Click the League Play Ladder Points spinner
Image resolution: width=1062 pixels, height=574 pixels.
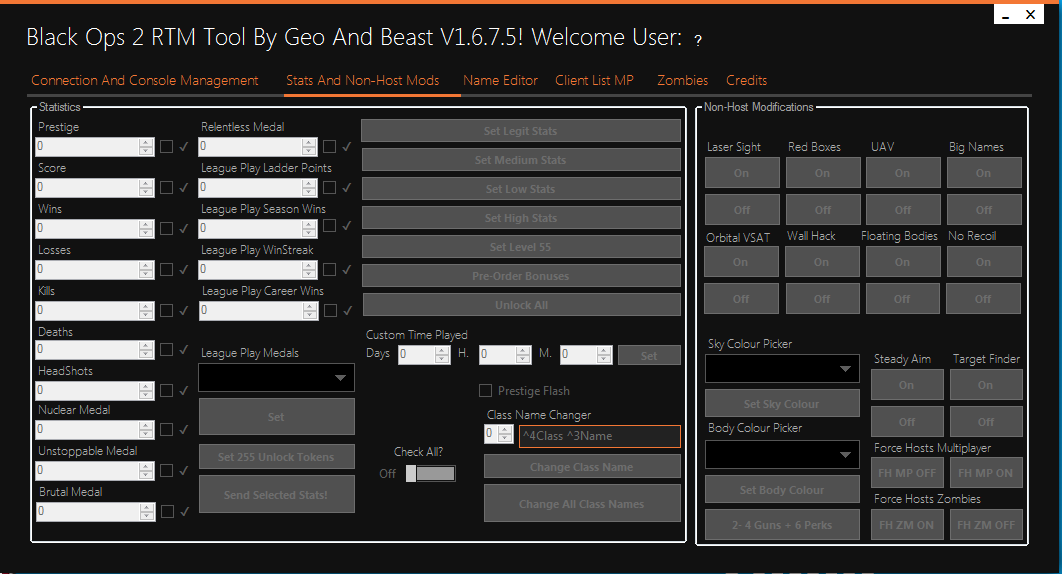click(310, 188)
